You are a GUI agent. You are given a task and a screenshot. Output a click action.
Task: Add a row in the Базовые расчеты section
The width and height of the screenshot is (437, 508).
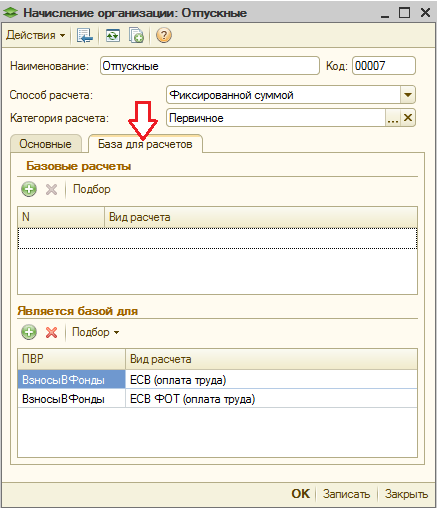pos(29,189)
